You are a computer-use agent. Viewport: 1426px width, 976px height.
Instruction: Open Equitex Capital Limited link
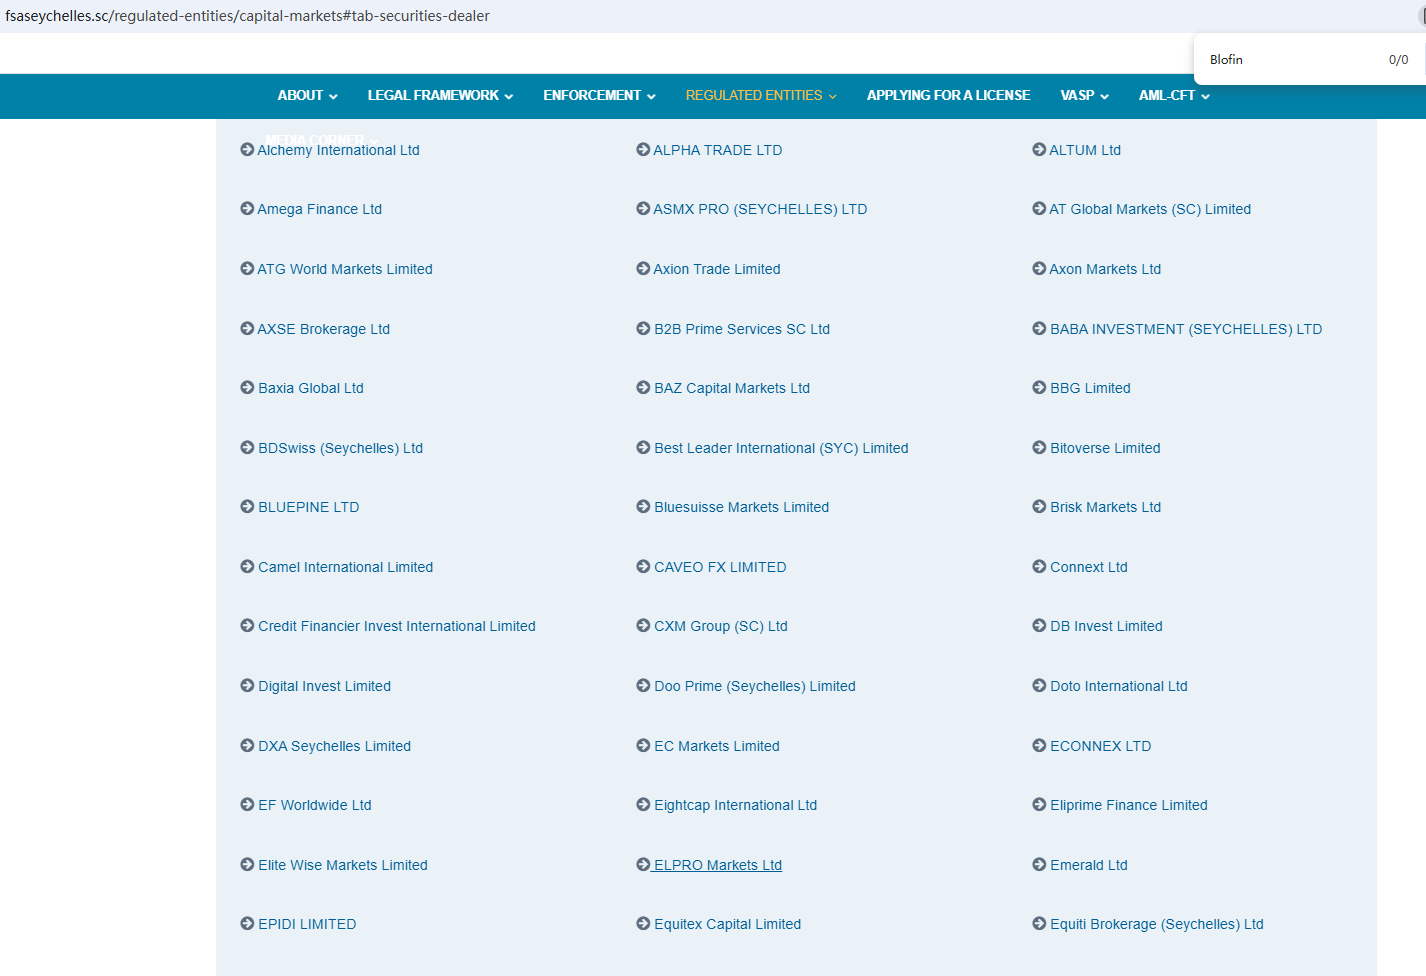click(728, 924)
